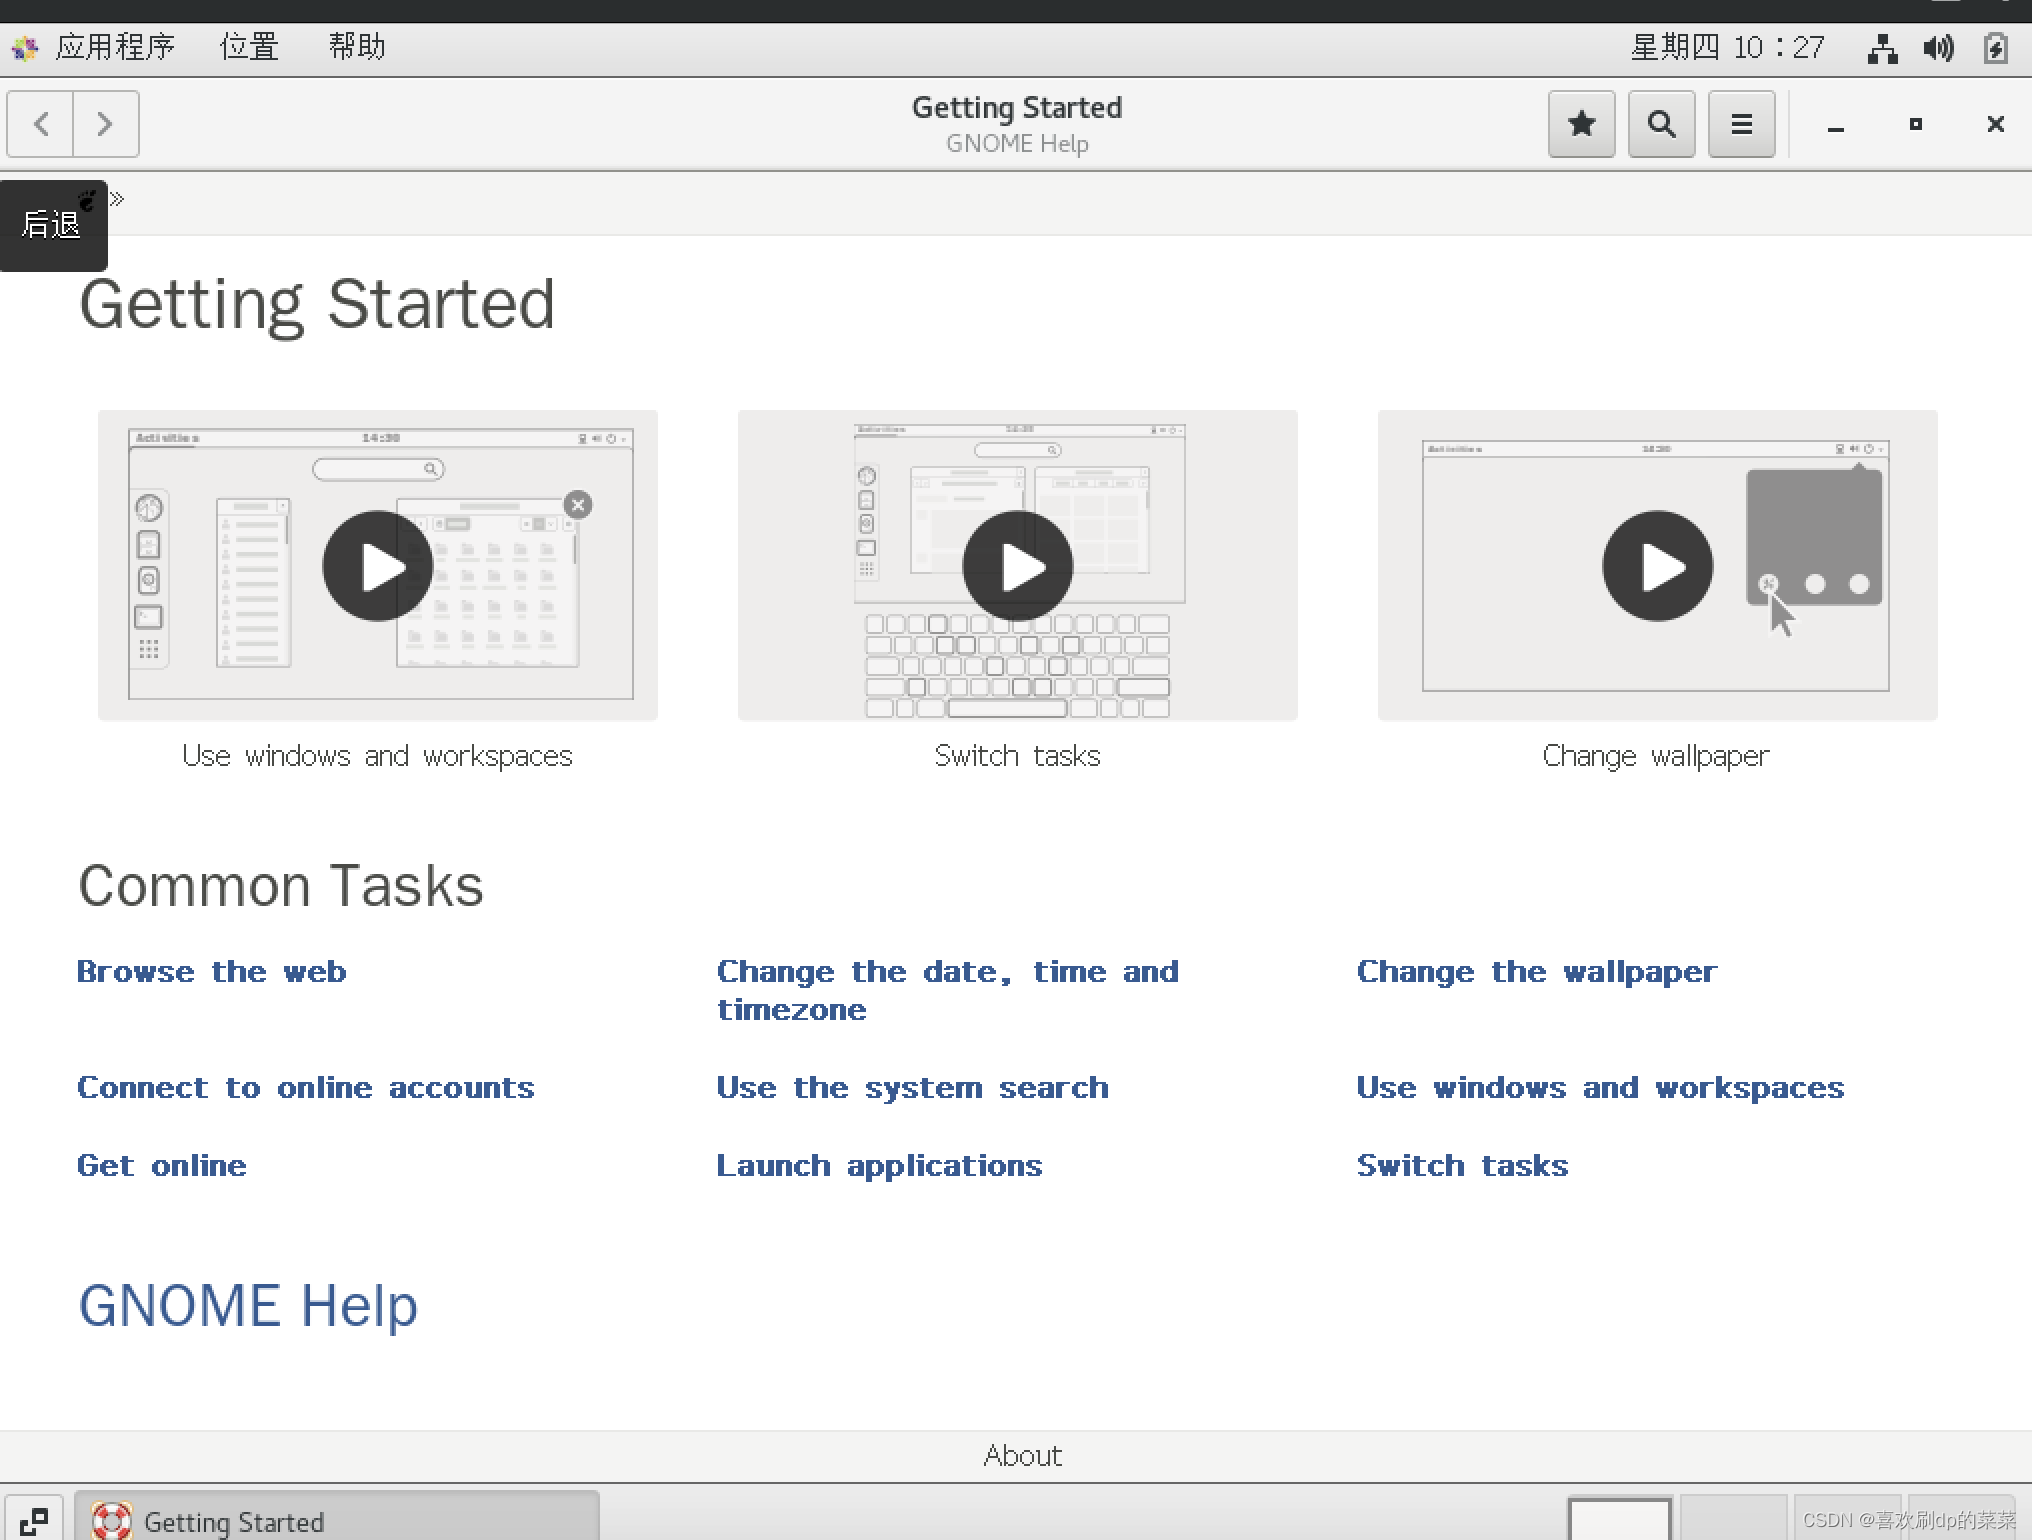The image size is (2032, 1540).
Task: Open the hamburger menu button
Action: [x=1741, y=124]
